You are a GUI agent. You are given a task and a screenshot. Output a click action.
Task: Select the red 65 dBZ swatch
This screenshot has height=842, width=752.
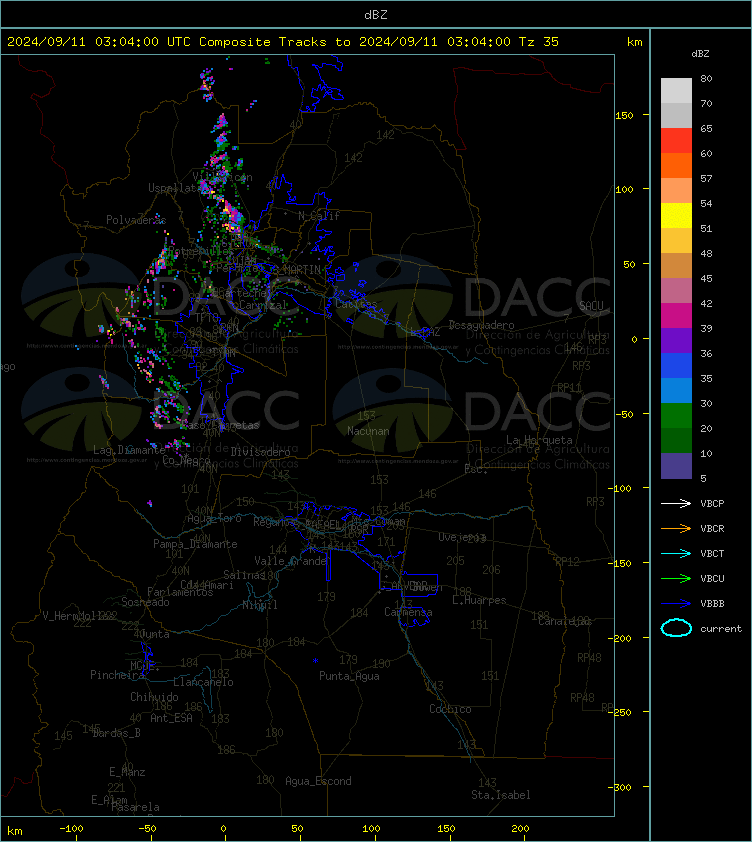tap(676, 140)
